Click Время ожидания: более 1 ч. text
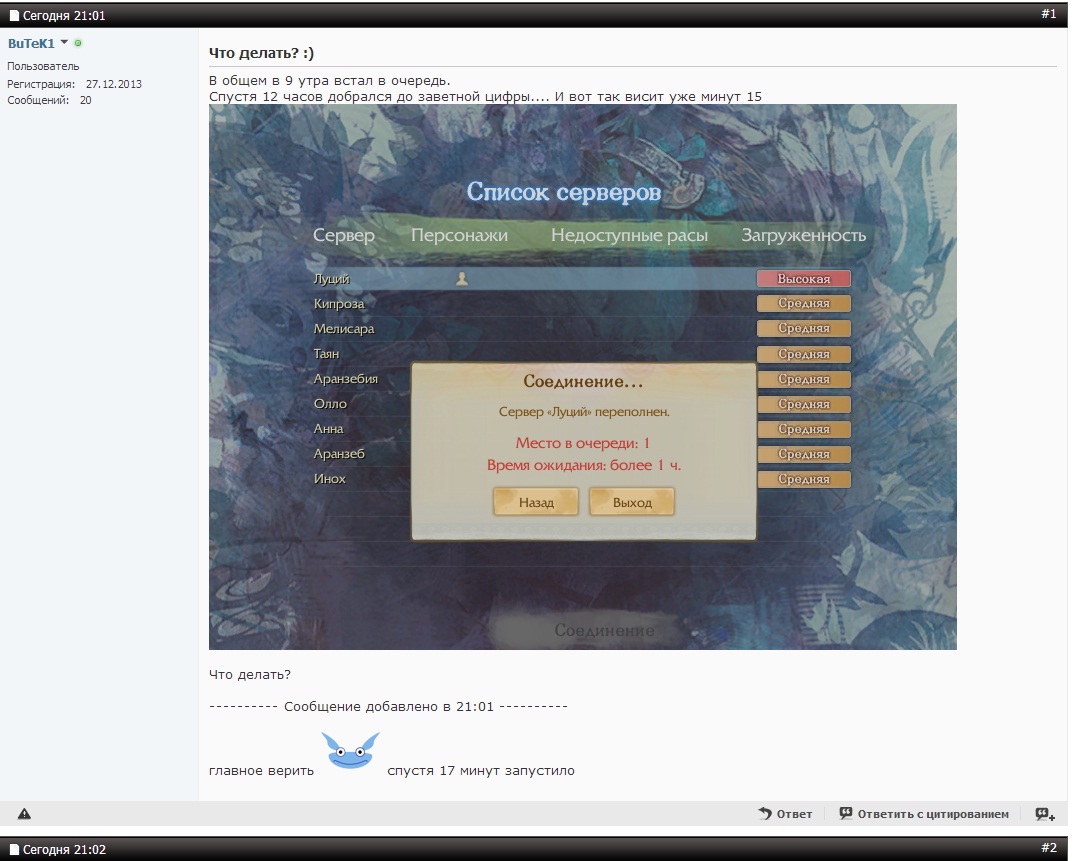1074x861 pixels. (584, 465)
